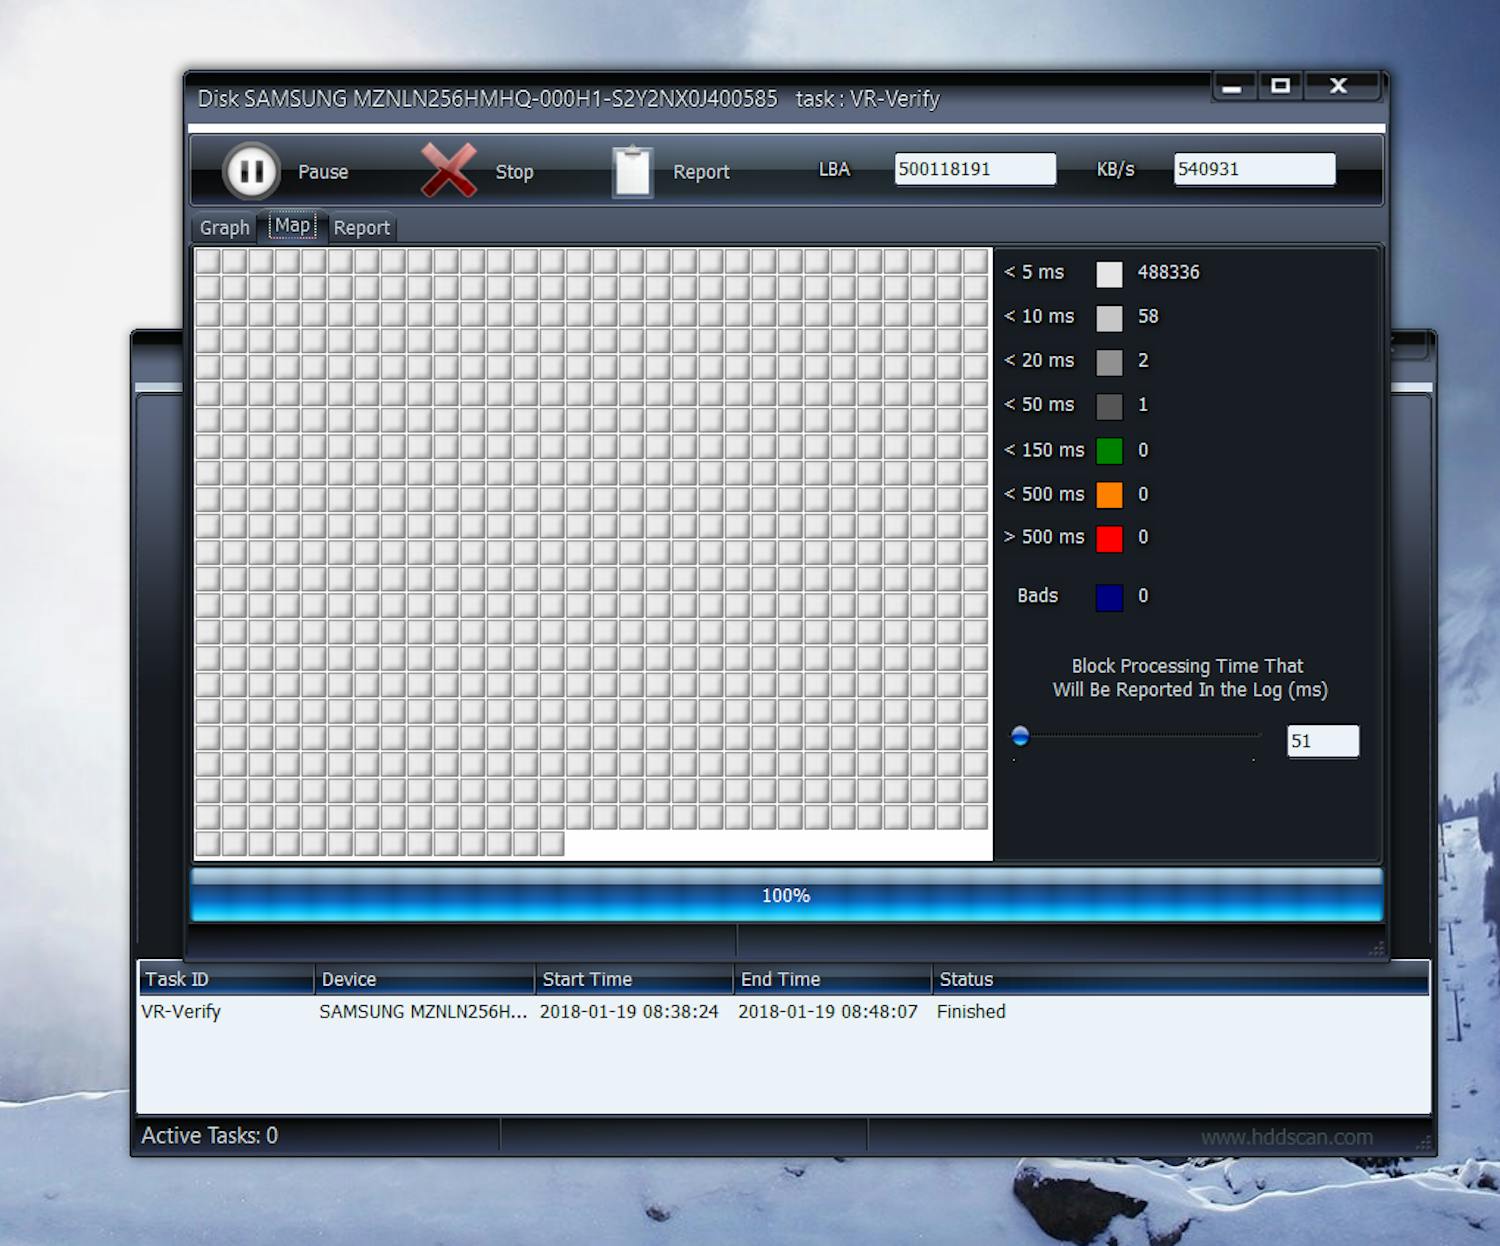Click the LBA value field

point(975,168)
